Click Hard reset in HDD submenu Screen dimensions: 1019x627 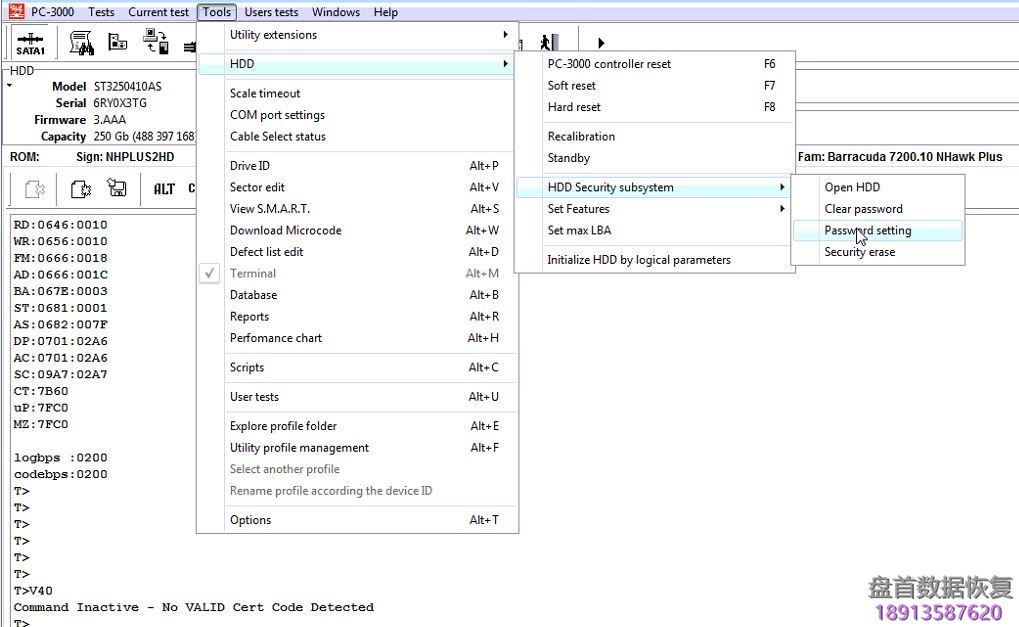point(574,107)
